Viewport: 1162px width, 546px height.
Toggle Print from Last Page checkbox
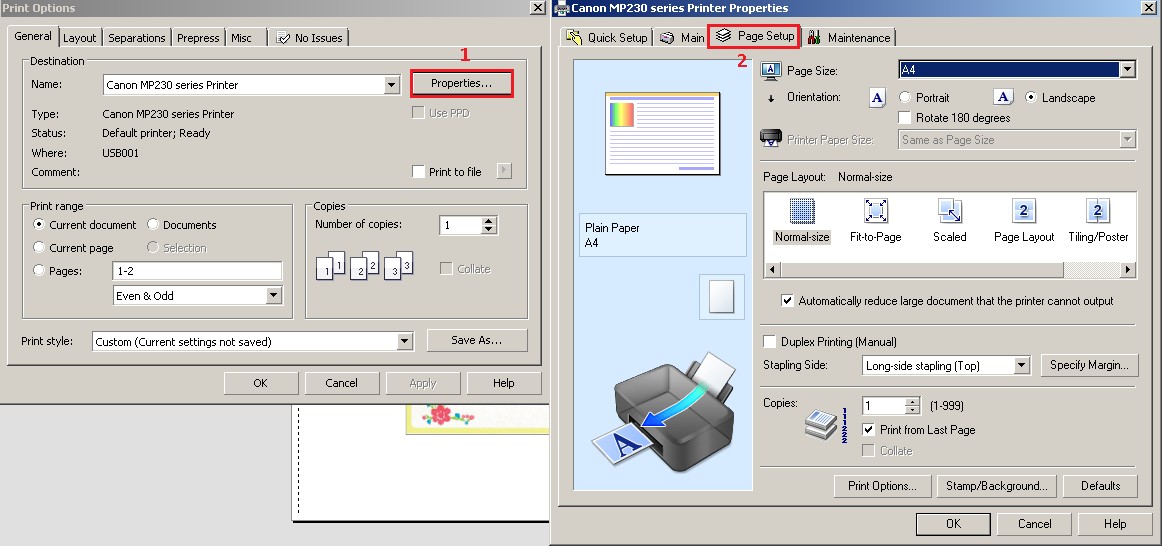(869, 430)
